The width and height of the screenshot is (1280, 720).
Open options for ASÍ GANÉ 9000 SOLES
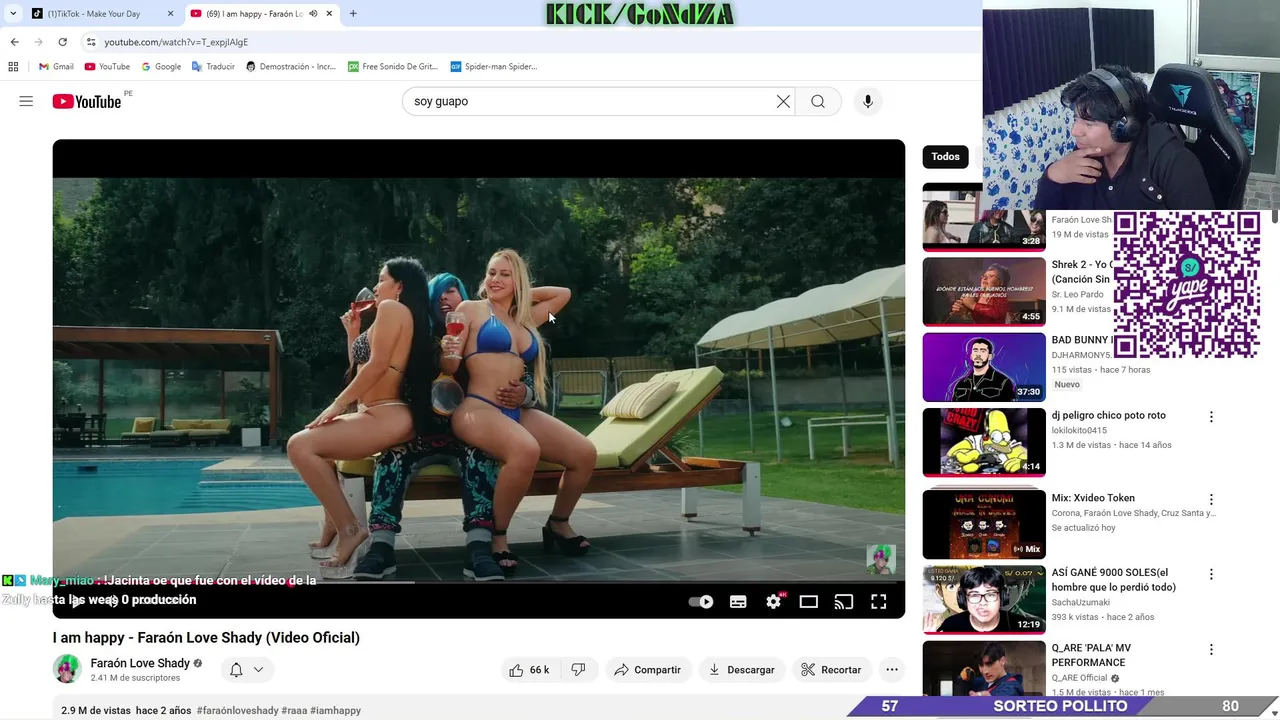1211,574
